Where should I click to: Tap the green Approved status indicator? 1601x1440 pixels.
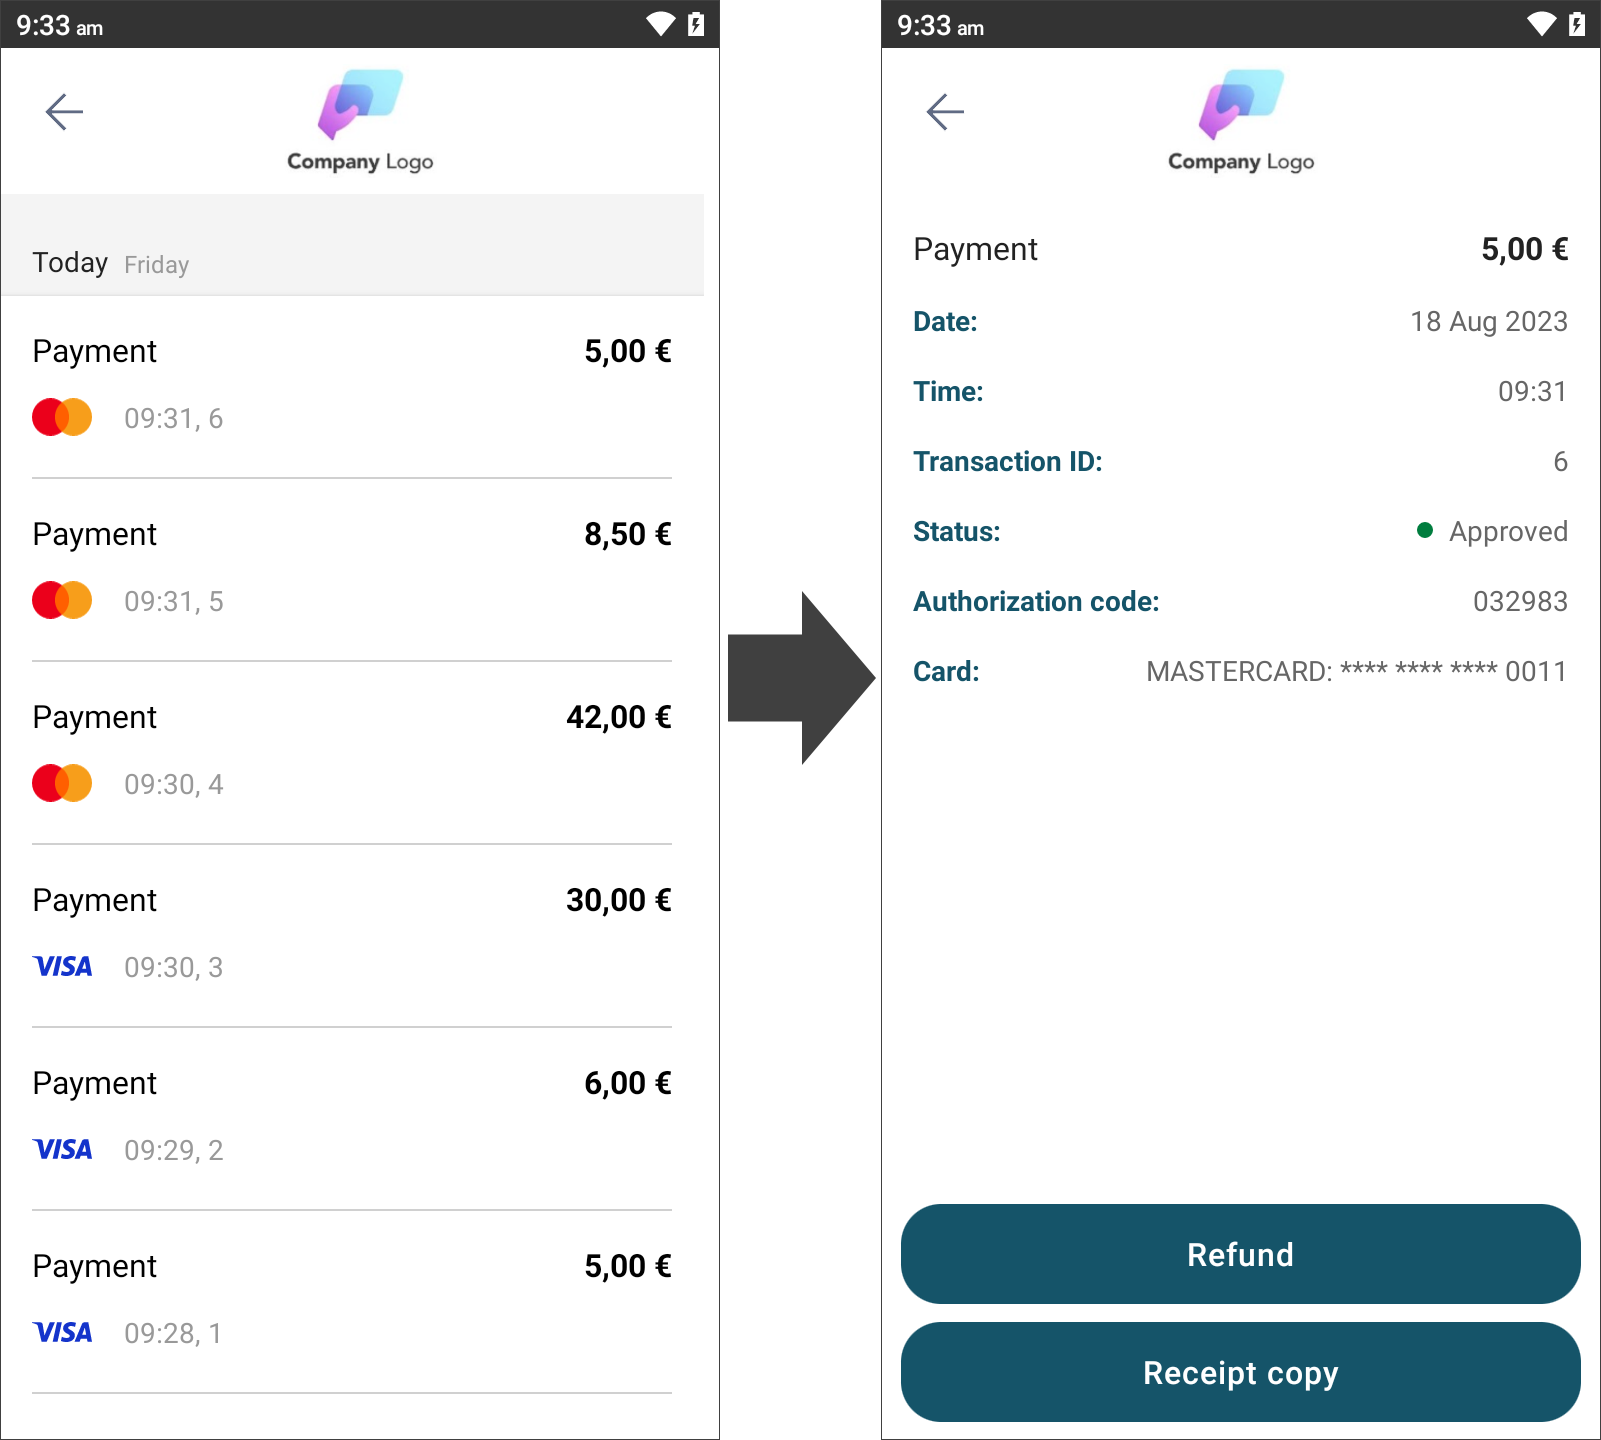[1425, 530]
